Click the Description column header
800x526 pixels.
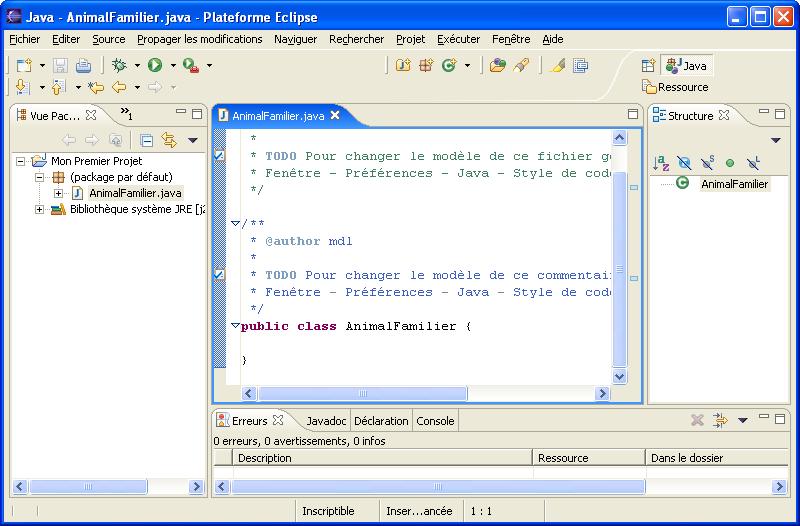[380, 458]
